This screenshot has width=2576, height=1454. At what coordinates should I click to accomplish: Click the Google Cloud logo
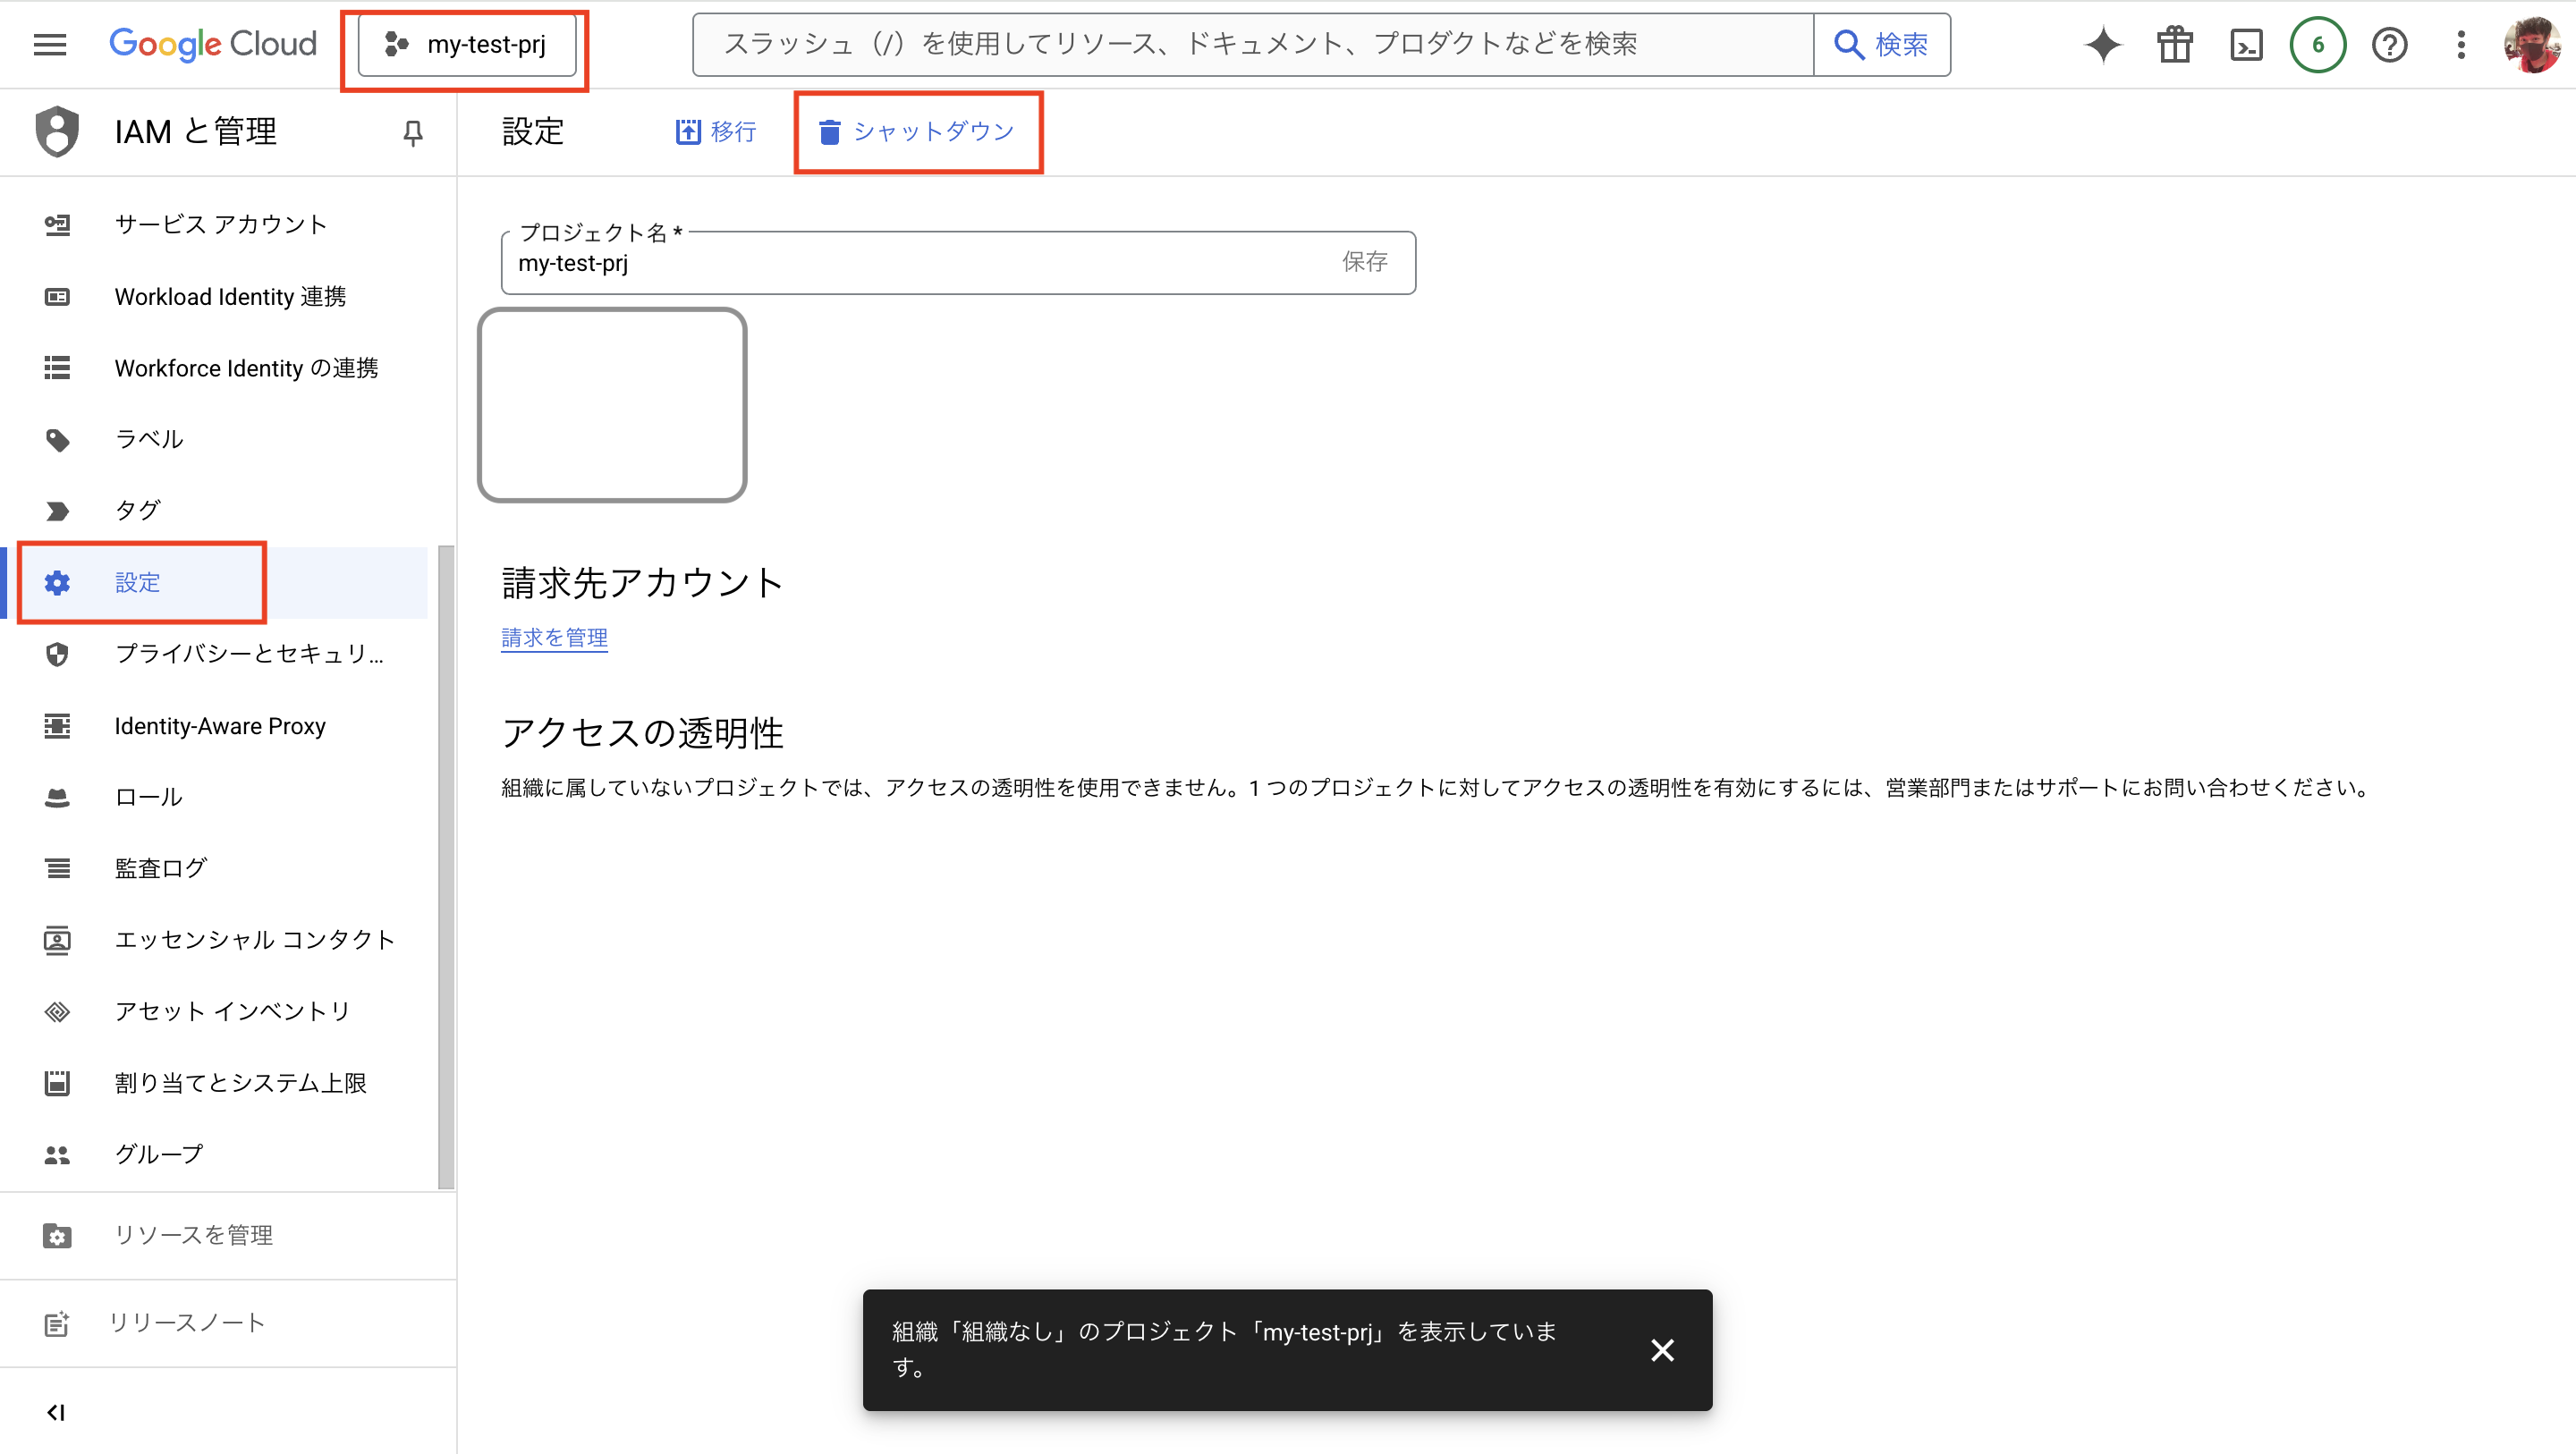tap(212, 44)
